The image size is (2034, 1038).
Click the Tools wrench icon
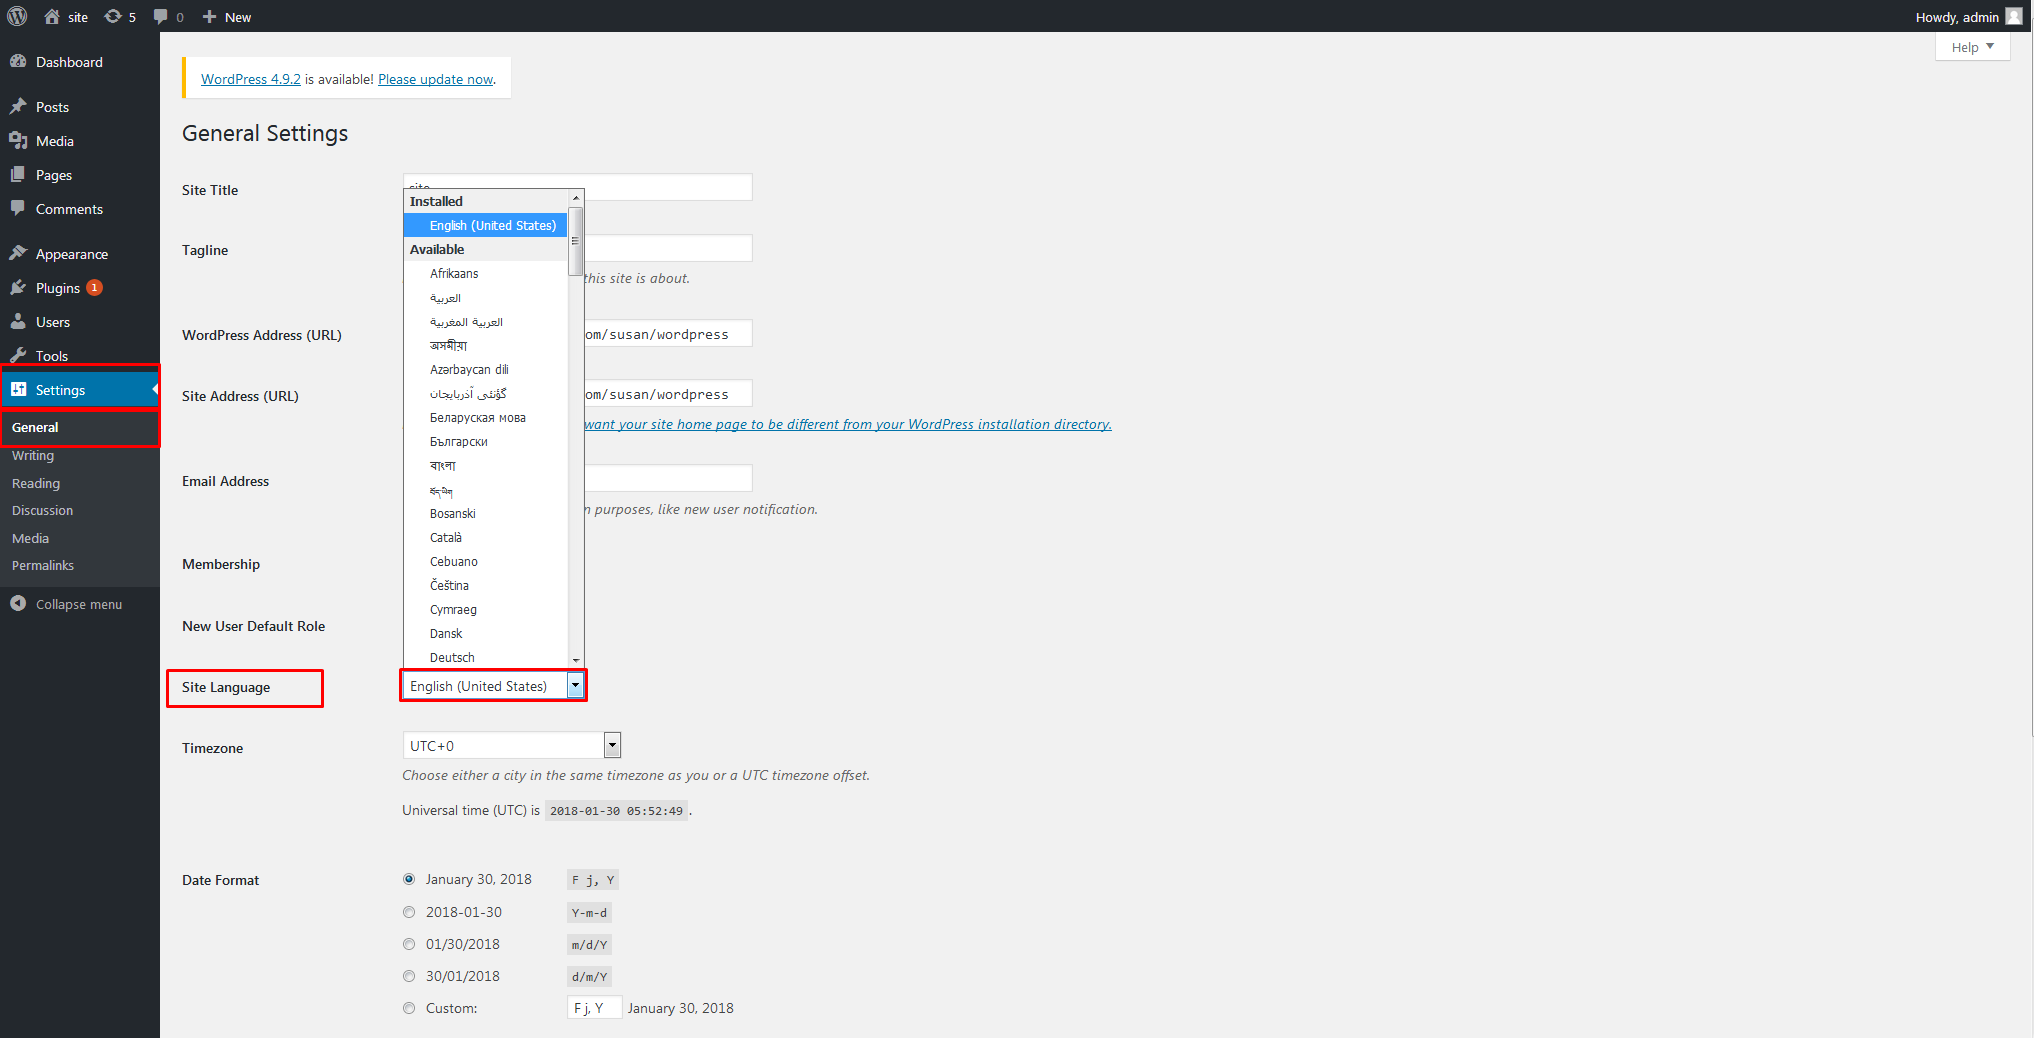tap(18, 355)
